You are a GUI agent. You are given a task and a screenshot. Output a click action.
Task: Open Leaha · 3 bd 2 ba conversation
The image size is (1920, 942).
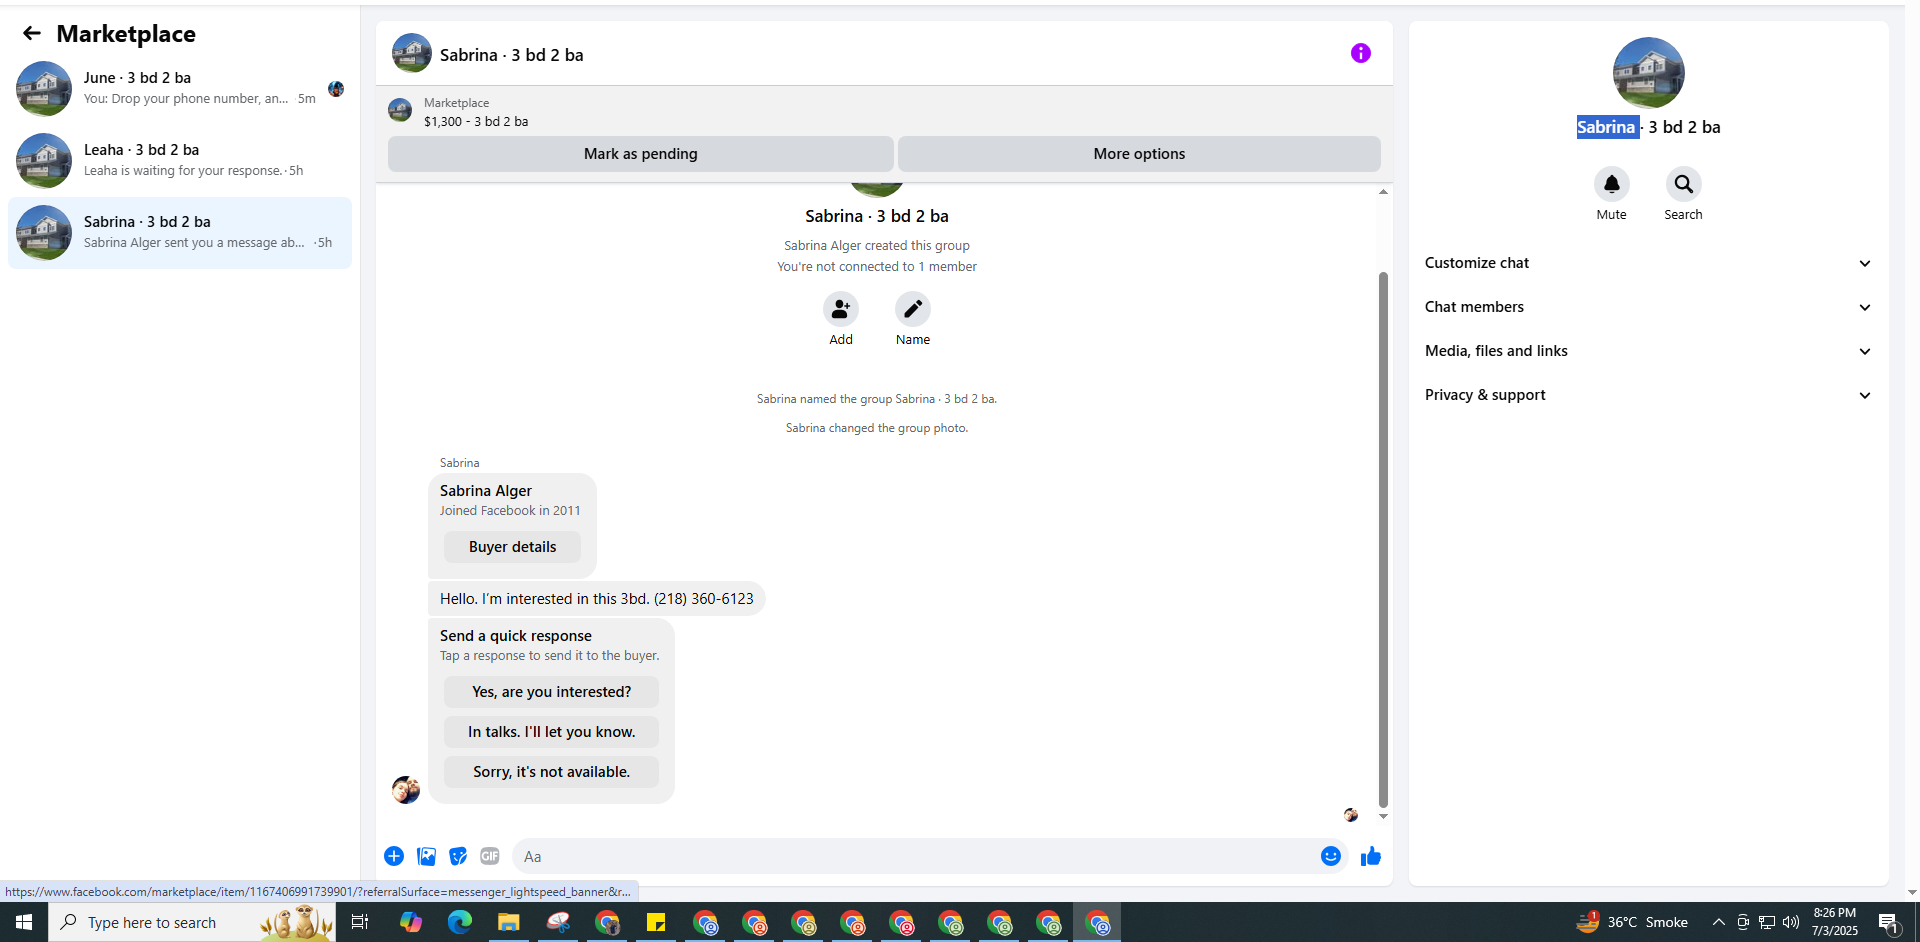click(180, 160)
